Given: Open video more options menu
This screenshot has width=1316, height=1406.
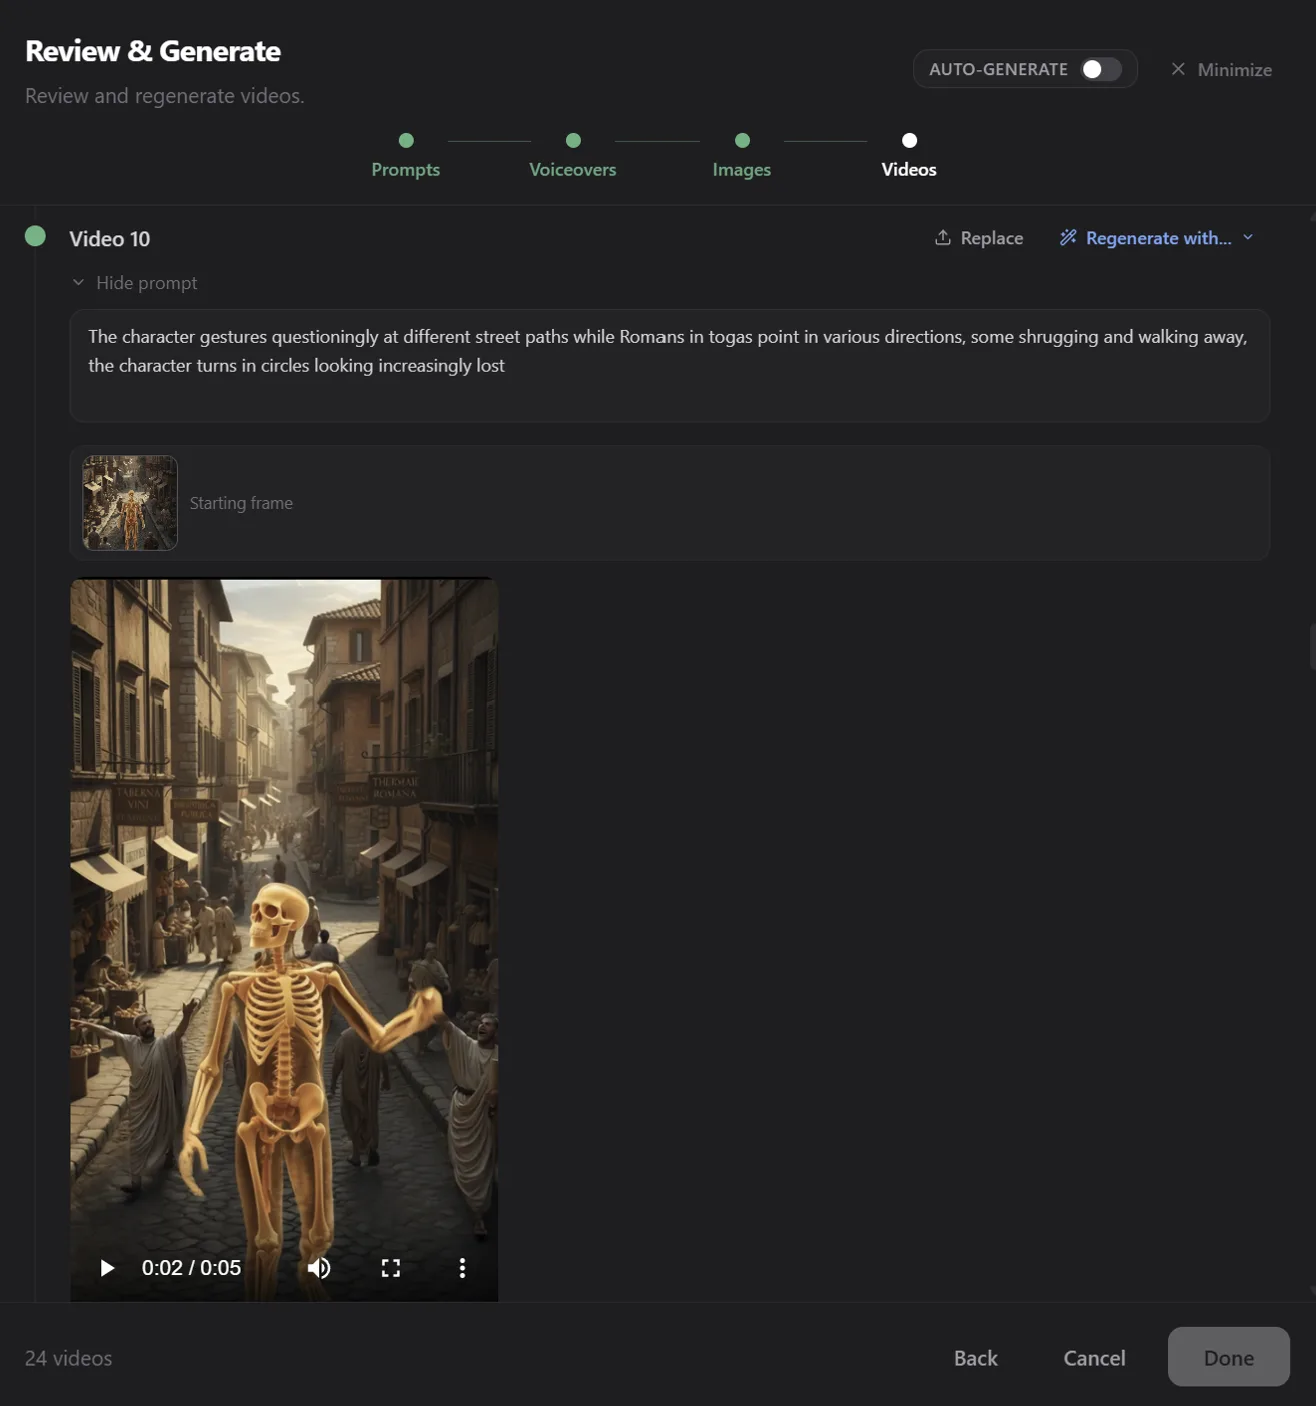Looking at the screenshot, I should (462, 1268).
